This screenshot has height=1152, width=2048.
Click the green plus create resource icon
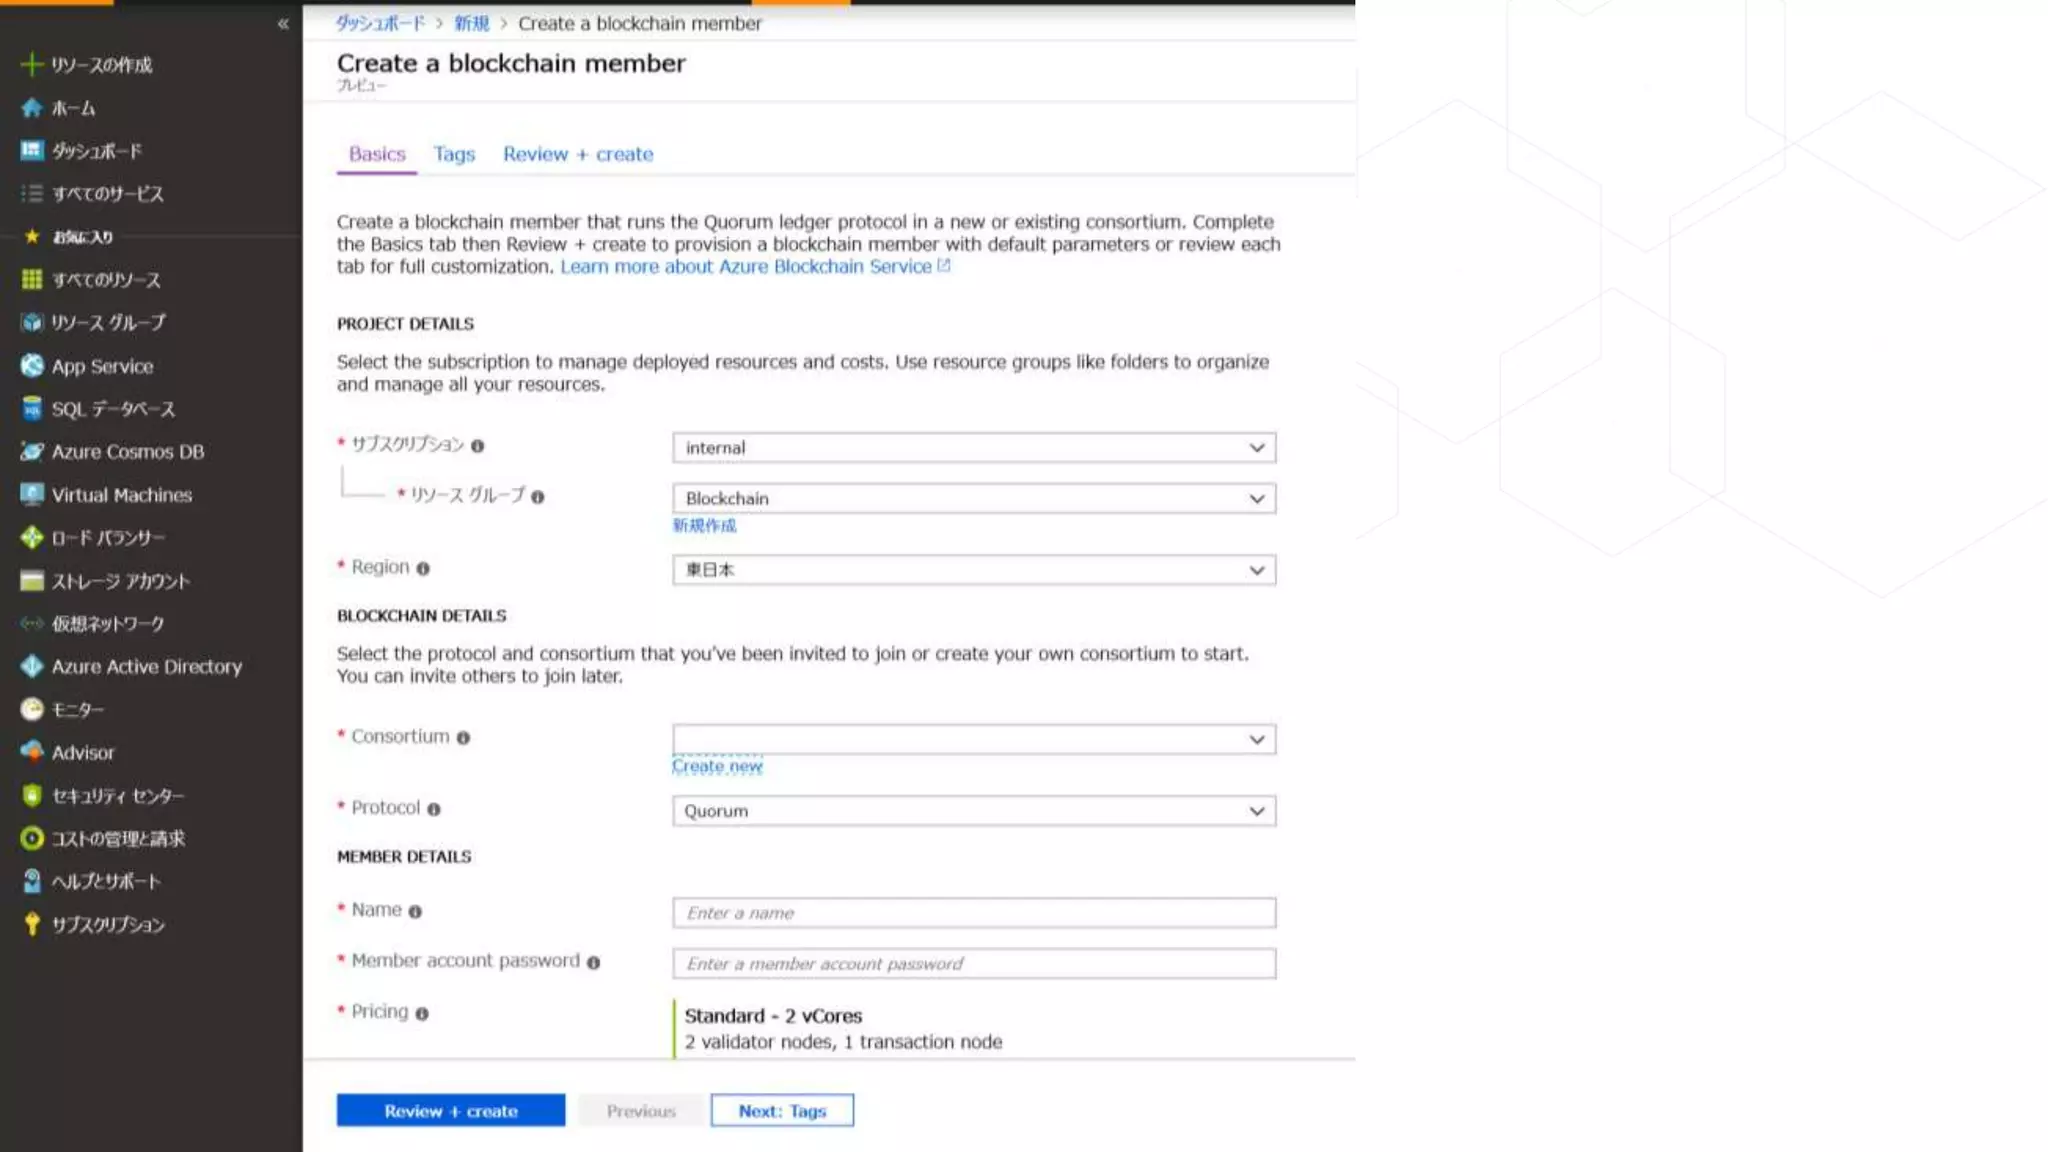point(32,65)
